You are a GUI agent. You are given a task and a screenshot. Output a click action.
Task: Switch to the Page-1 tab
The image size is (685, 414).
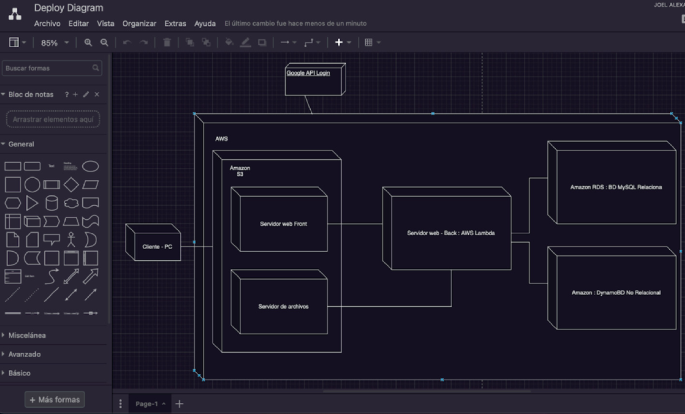[x=149, y=403]
